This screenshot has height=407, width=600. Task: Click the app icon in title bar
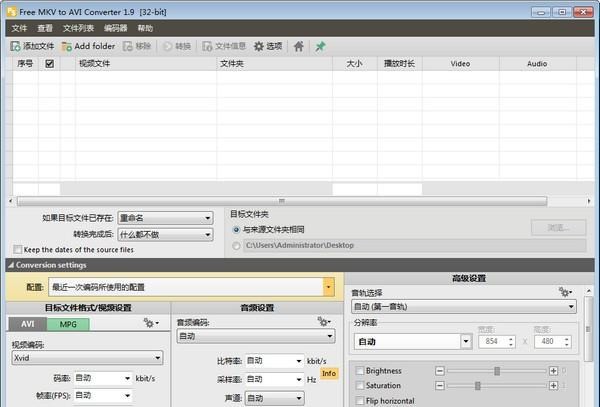pyautogui.click(x=12, y=12)
